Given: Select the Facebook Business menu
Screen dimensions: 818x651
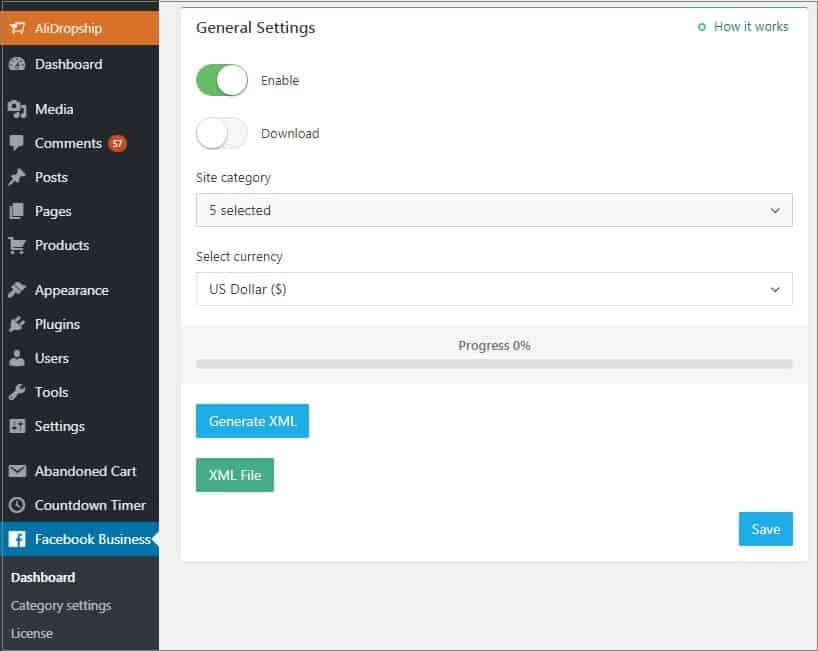Looking at the screenshot, I should point(80,539).
